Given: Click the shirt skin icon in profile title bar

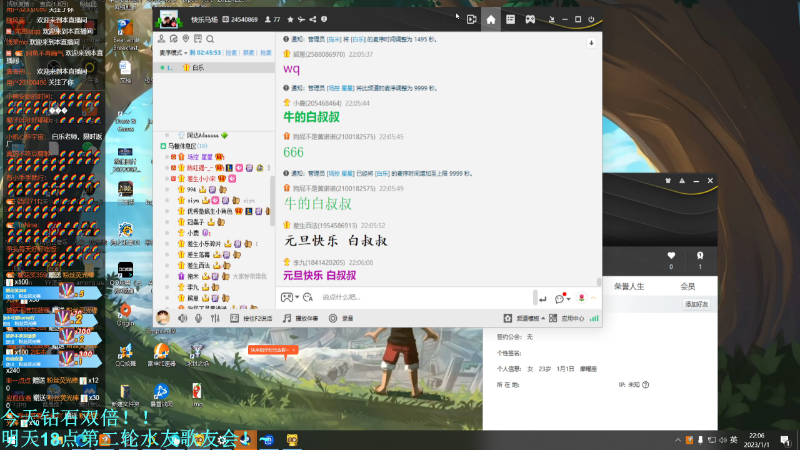Looking at the screenshot, I should (x=668, y=181).
